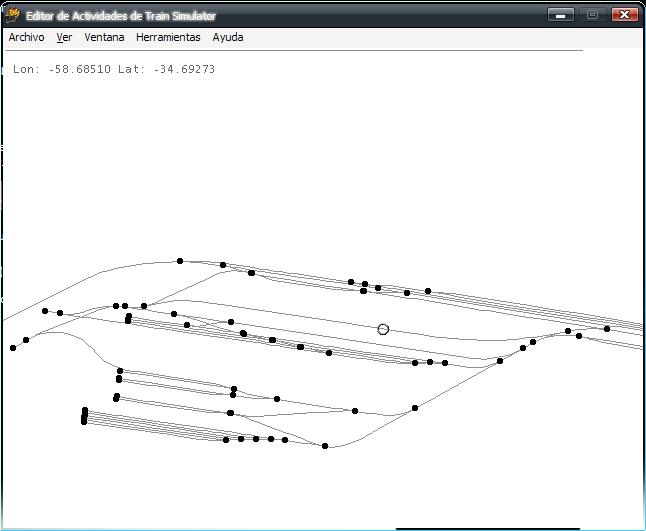Pick the first node in the bottom five-node row

(x=226, y=439)
